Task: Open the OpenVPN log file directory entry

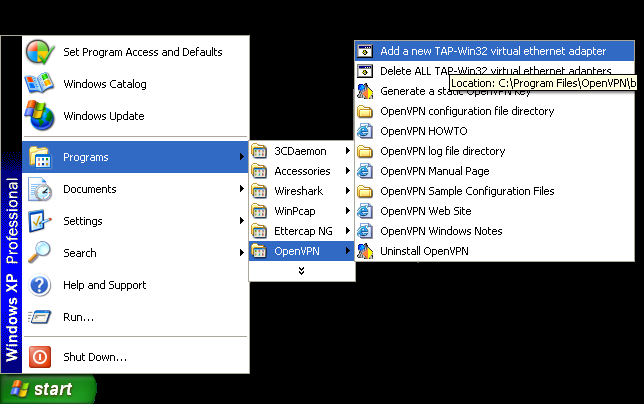Action: 494,151
